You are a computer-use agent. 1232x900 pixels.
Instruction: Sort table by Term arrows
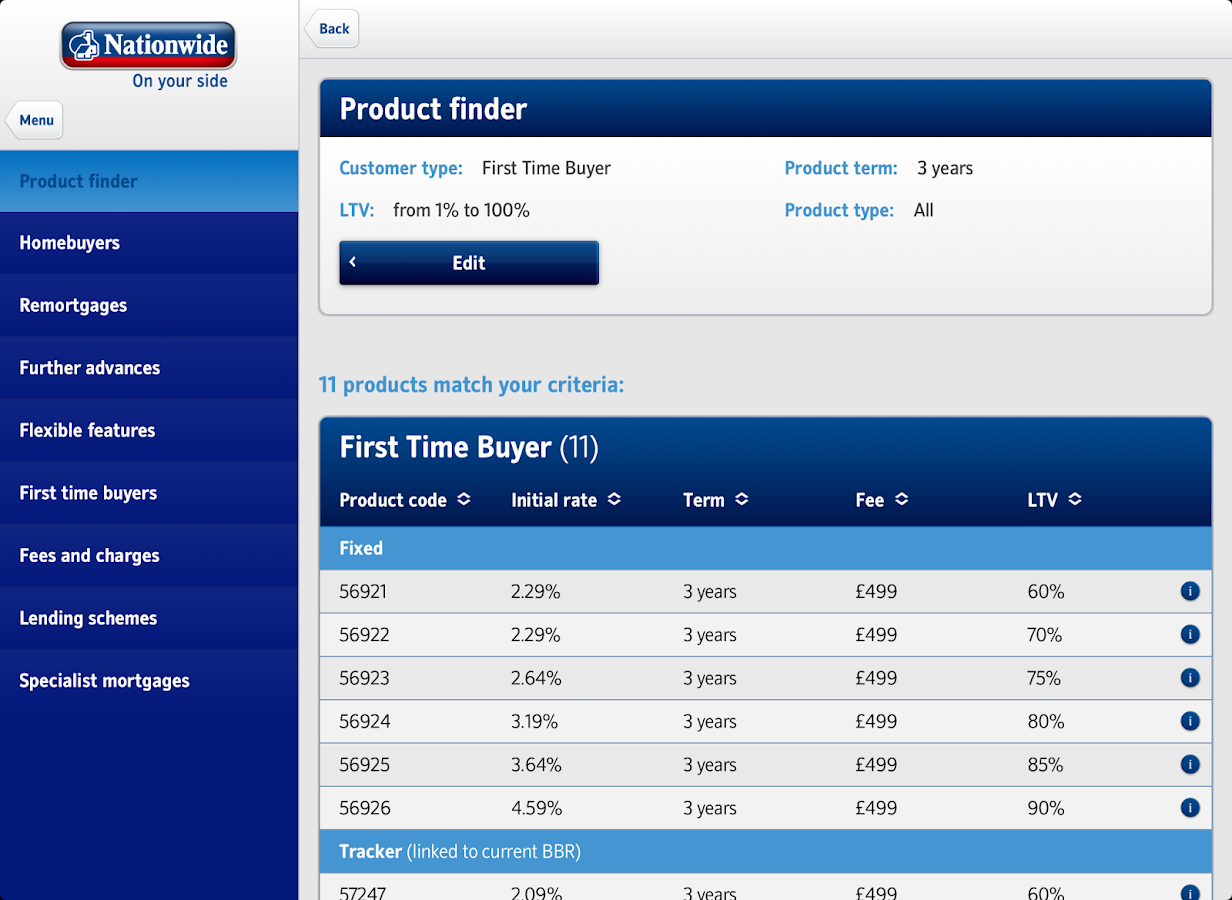[741, 499]
